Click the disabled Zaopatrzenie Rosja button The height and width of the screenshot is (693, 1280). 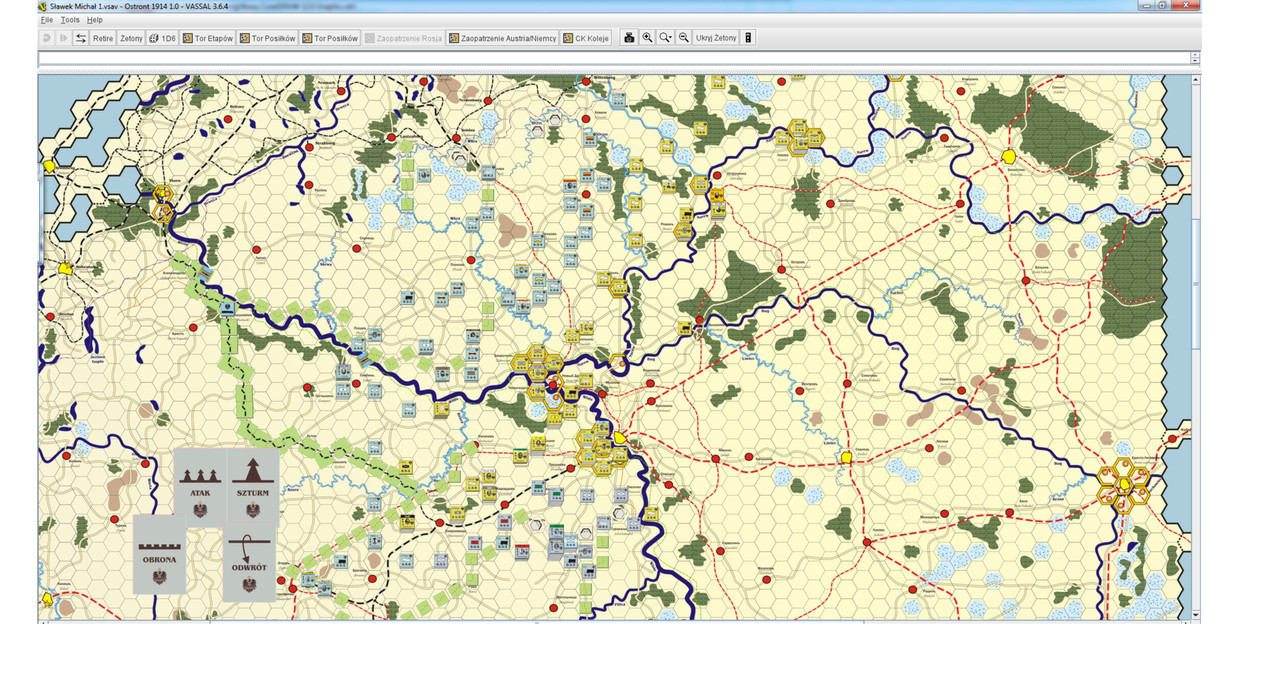[x=404, y=38]
